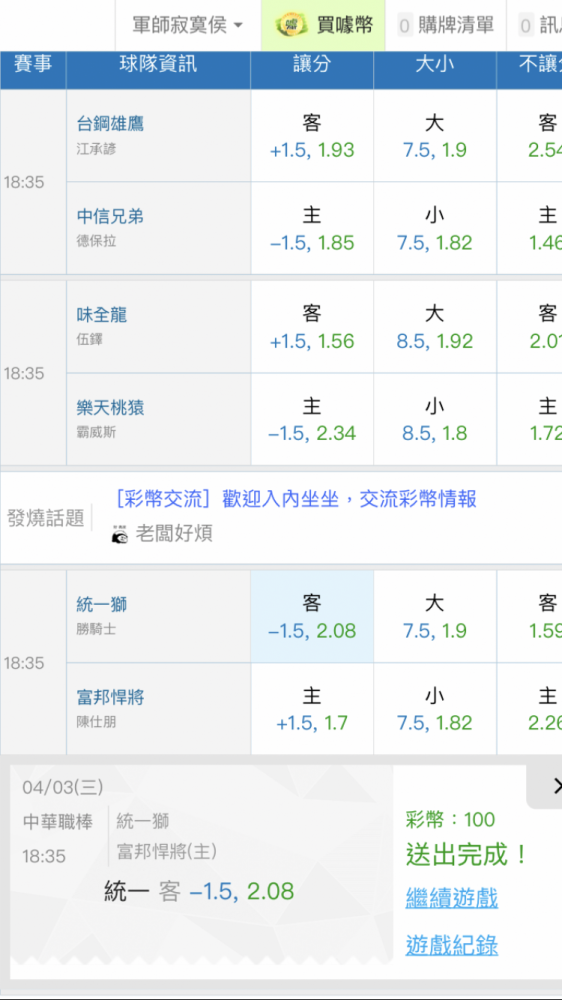Screen dimensions: 562x1000
Task: Open the 購牌清單 cart list
Action: pyautogui.click(x=445, y=26)
